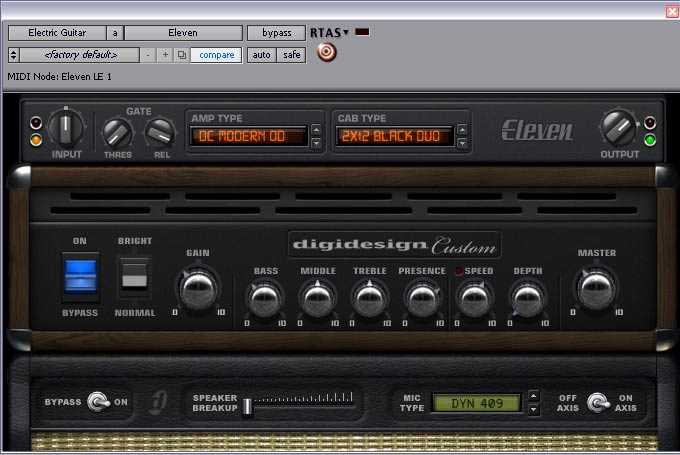Click the Eleven logo

537,131
